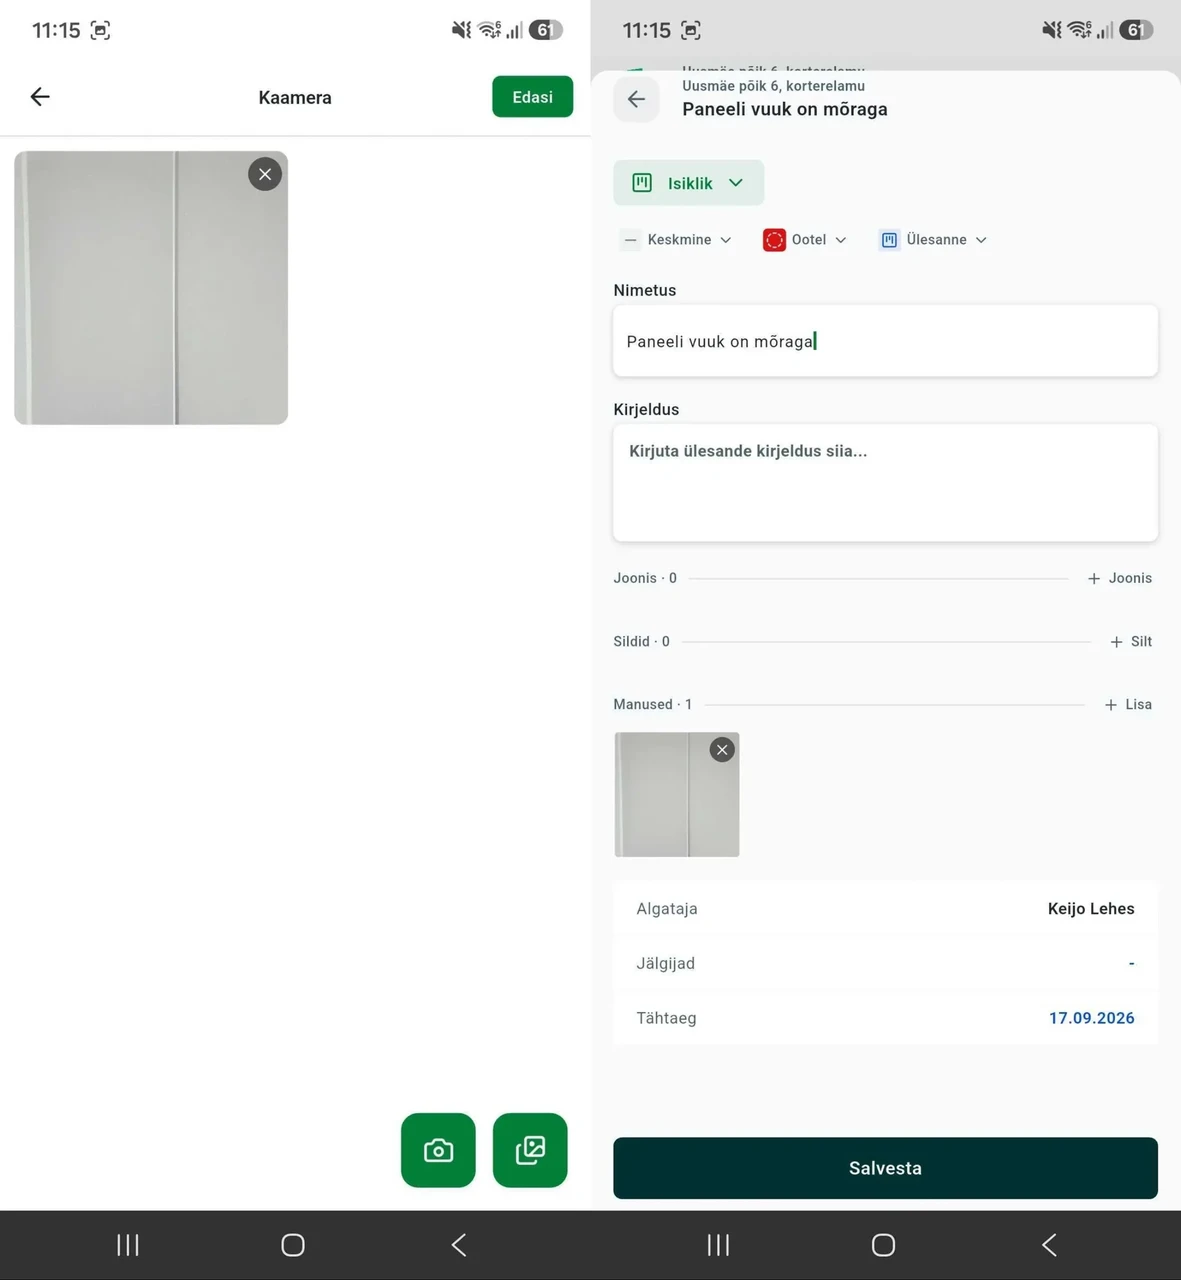Open the Jälgijad followers row
The image size is (1181, 1280).
(x=885, y=963)
